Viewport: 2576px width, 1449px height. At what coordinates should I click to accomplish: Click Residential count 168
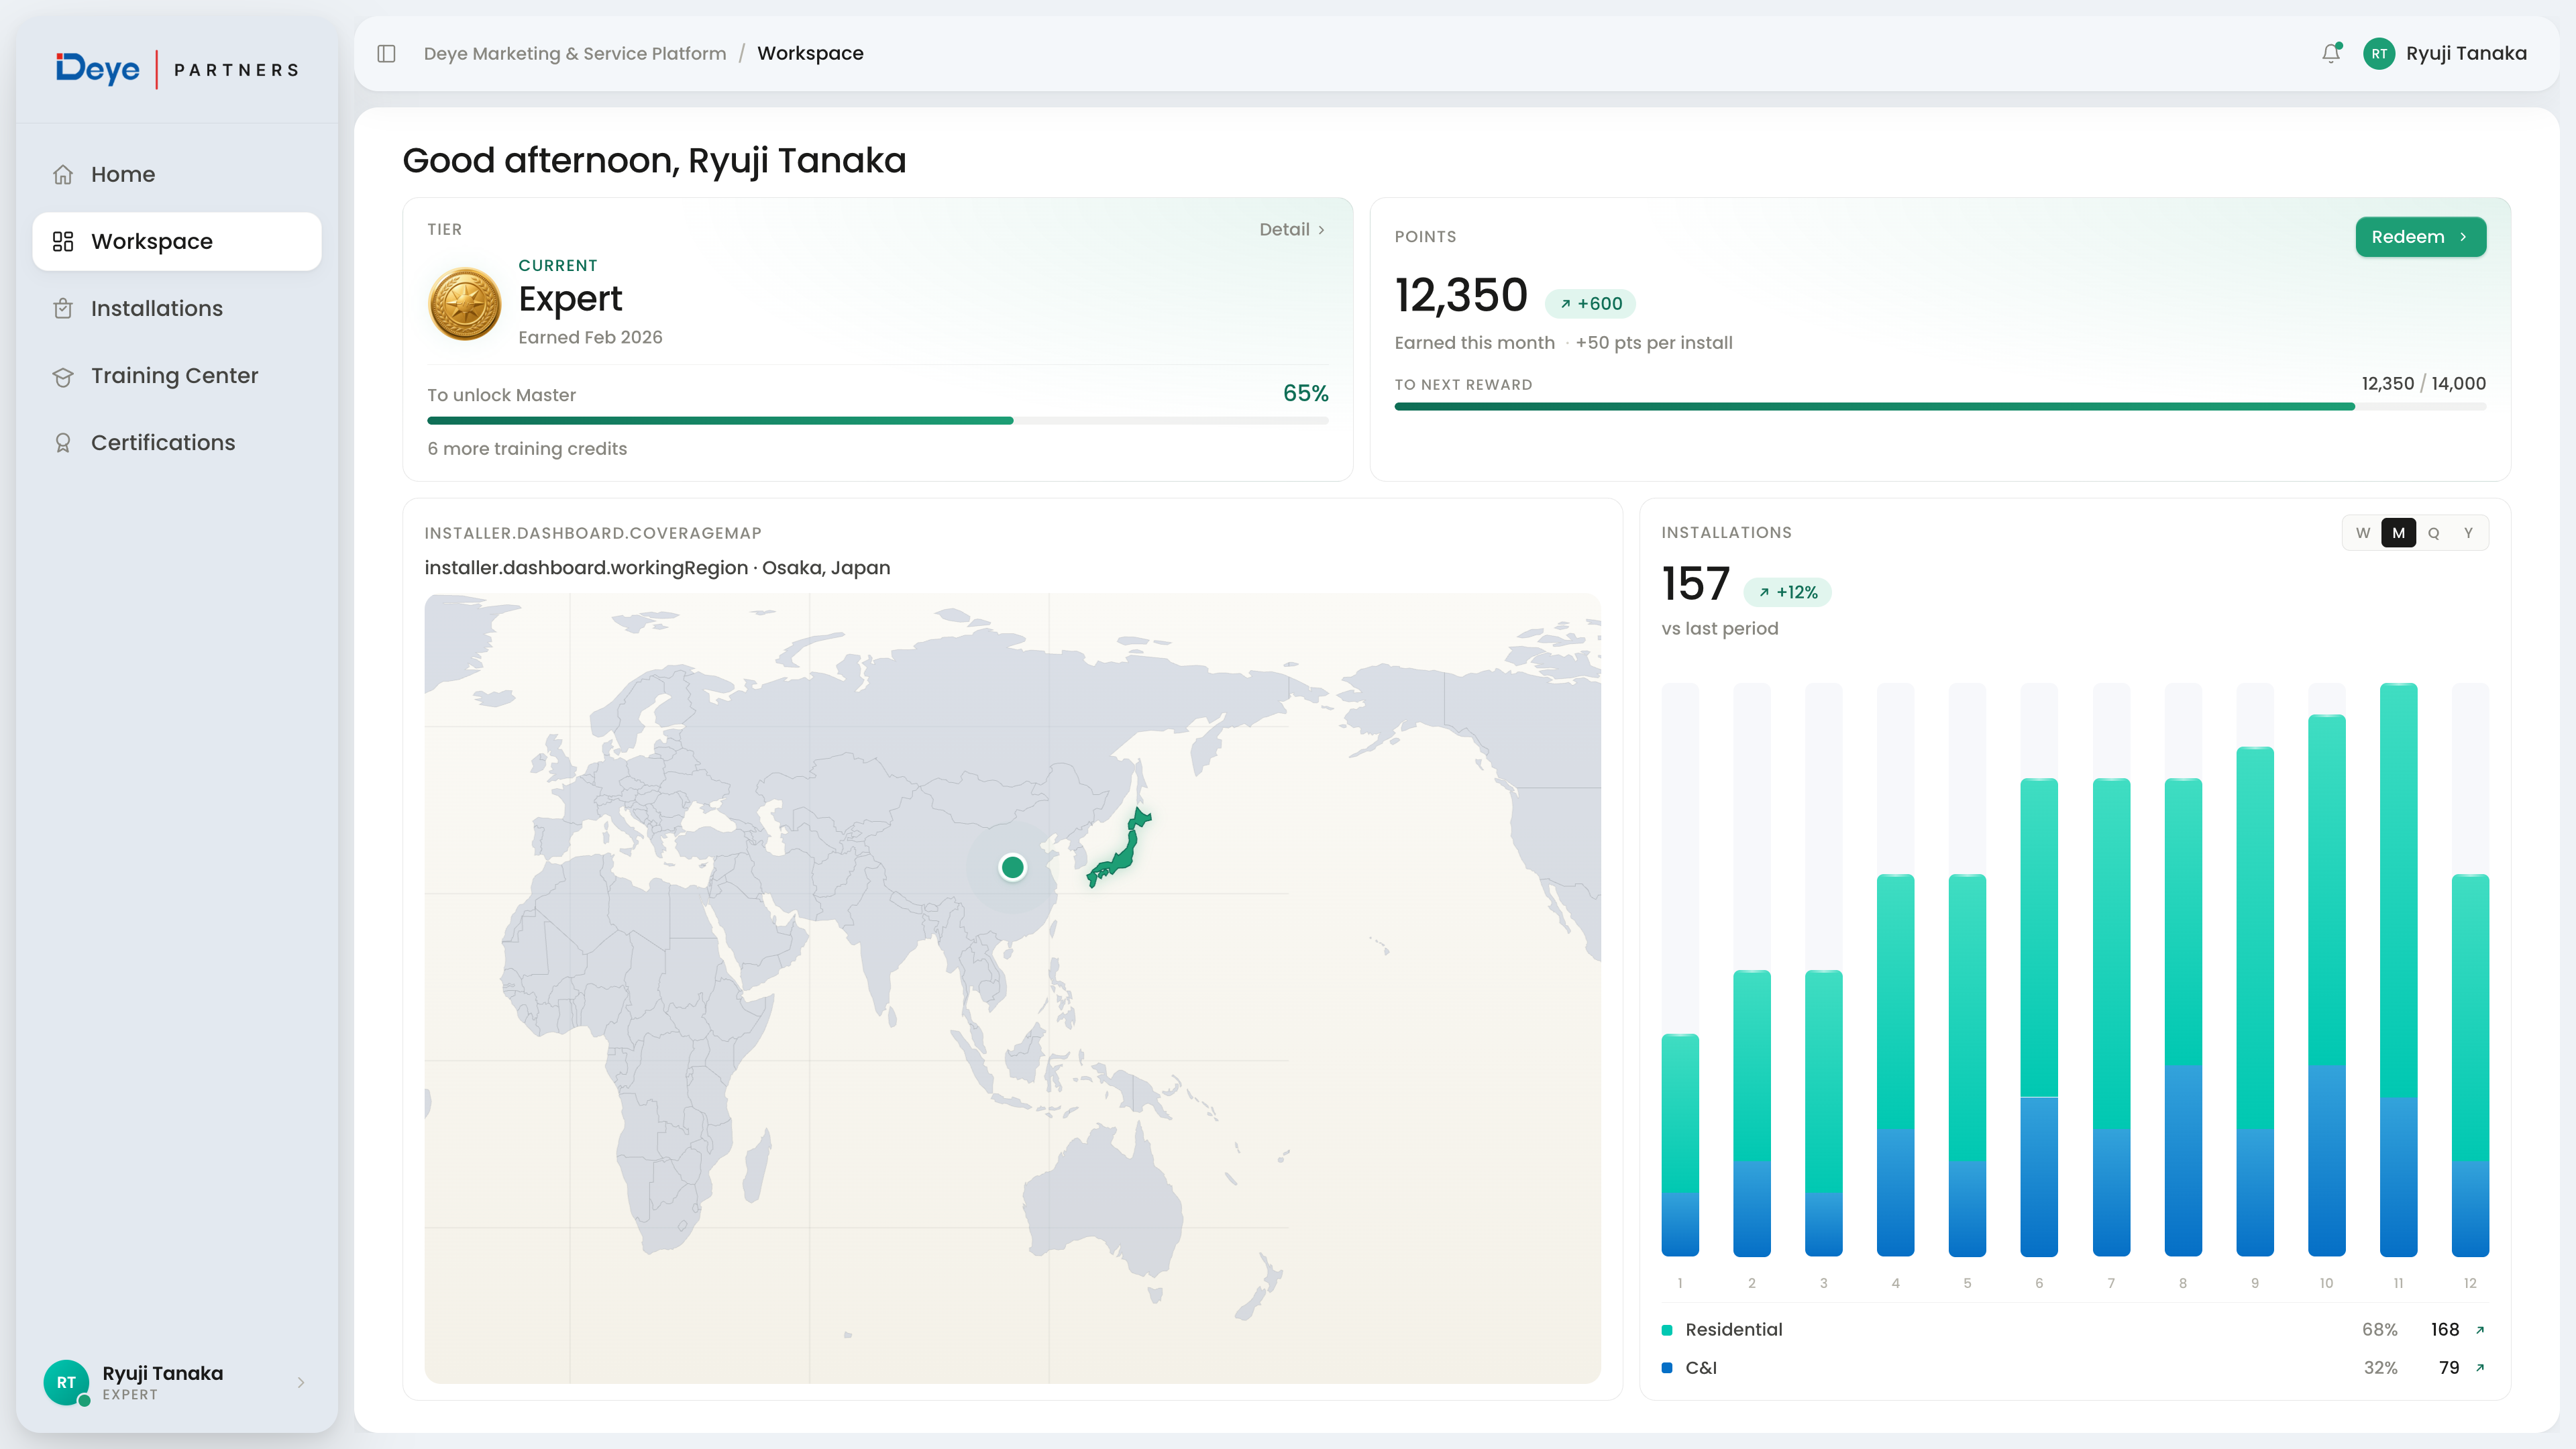(x=2445, y=1330)
